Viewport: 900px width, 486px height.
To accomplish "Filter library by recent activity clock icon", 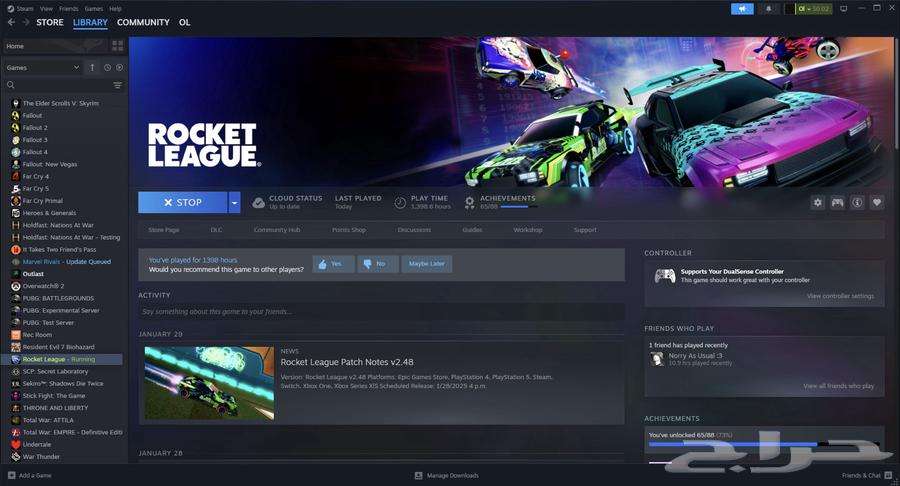I will [107, 67].
